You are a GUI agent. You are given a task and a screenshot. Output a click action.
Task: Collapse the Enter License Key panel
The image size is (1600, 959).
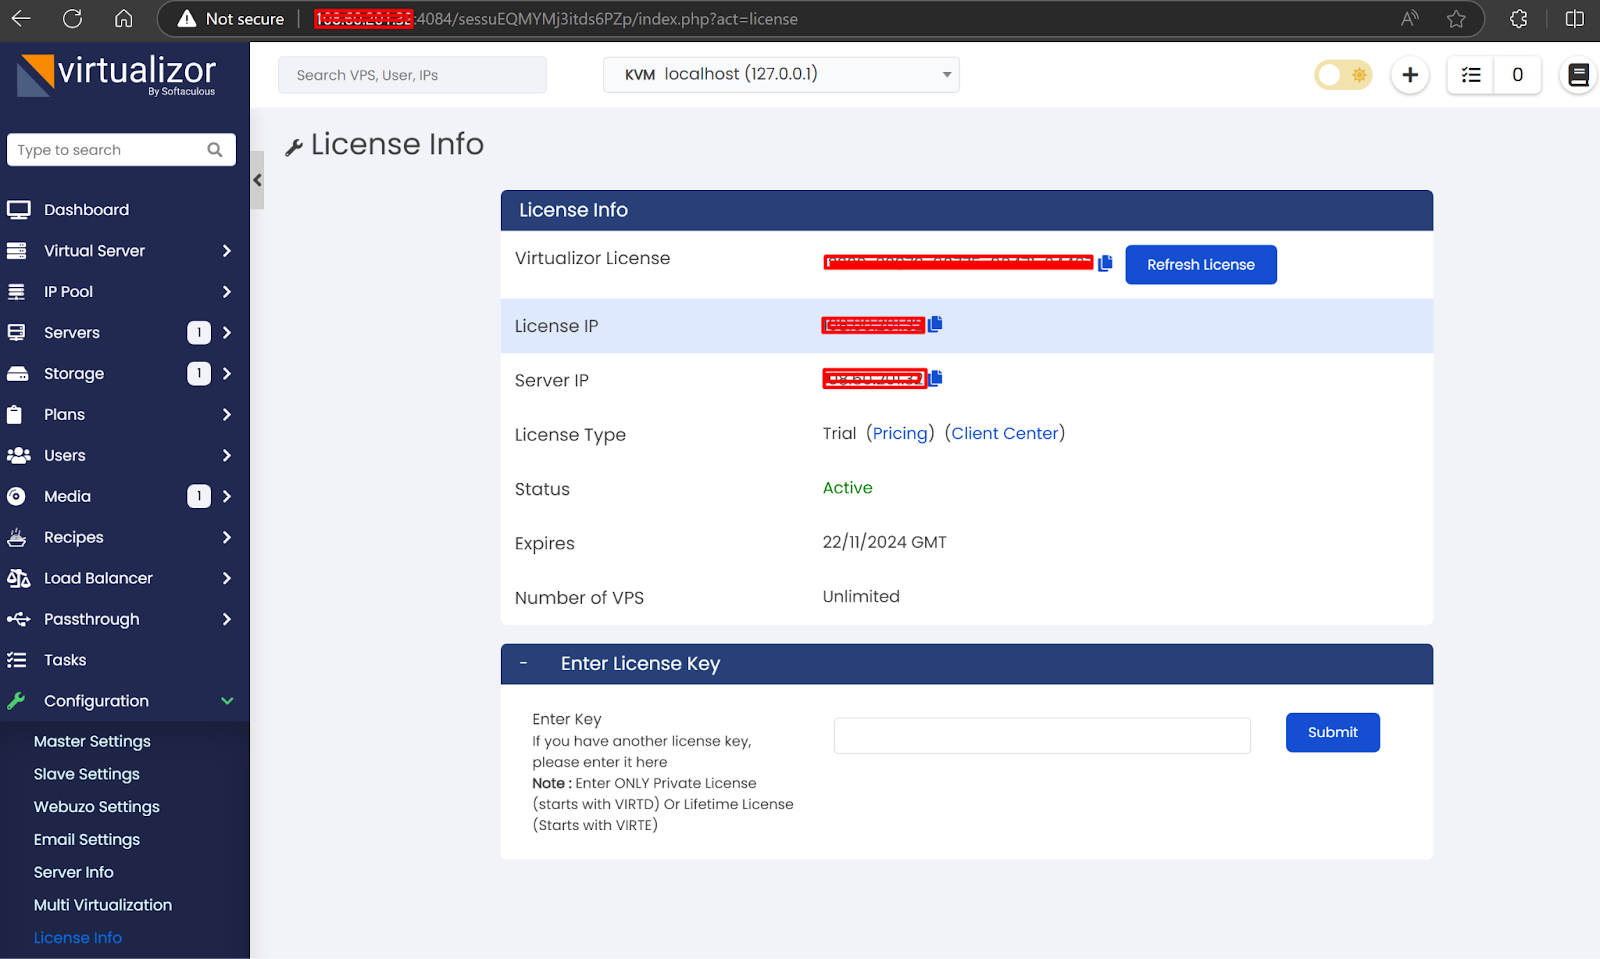524,663
